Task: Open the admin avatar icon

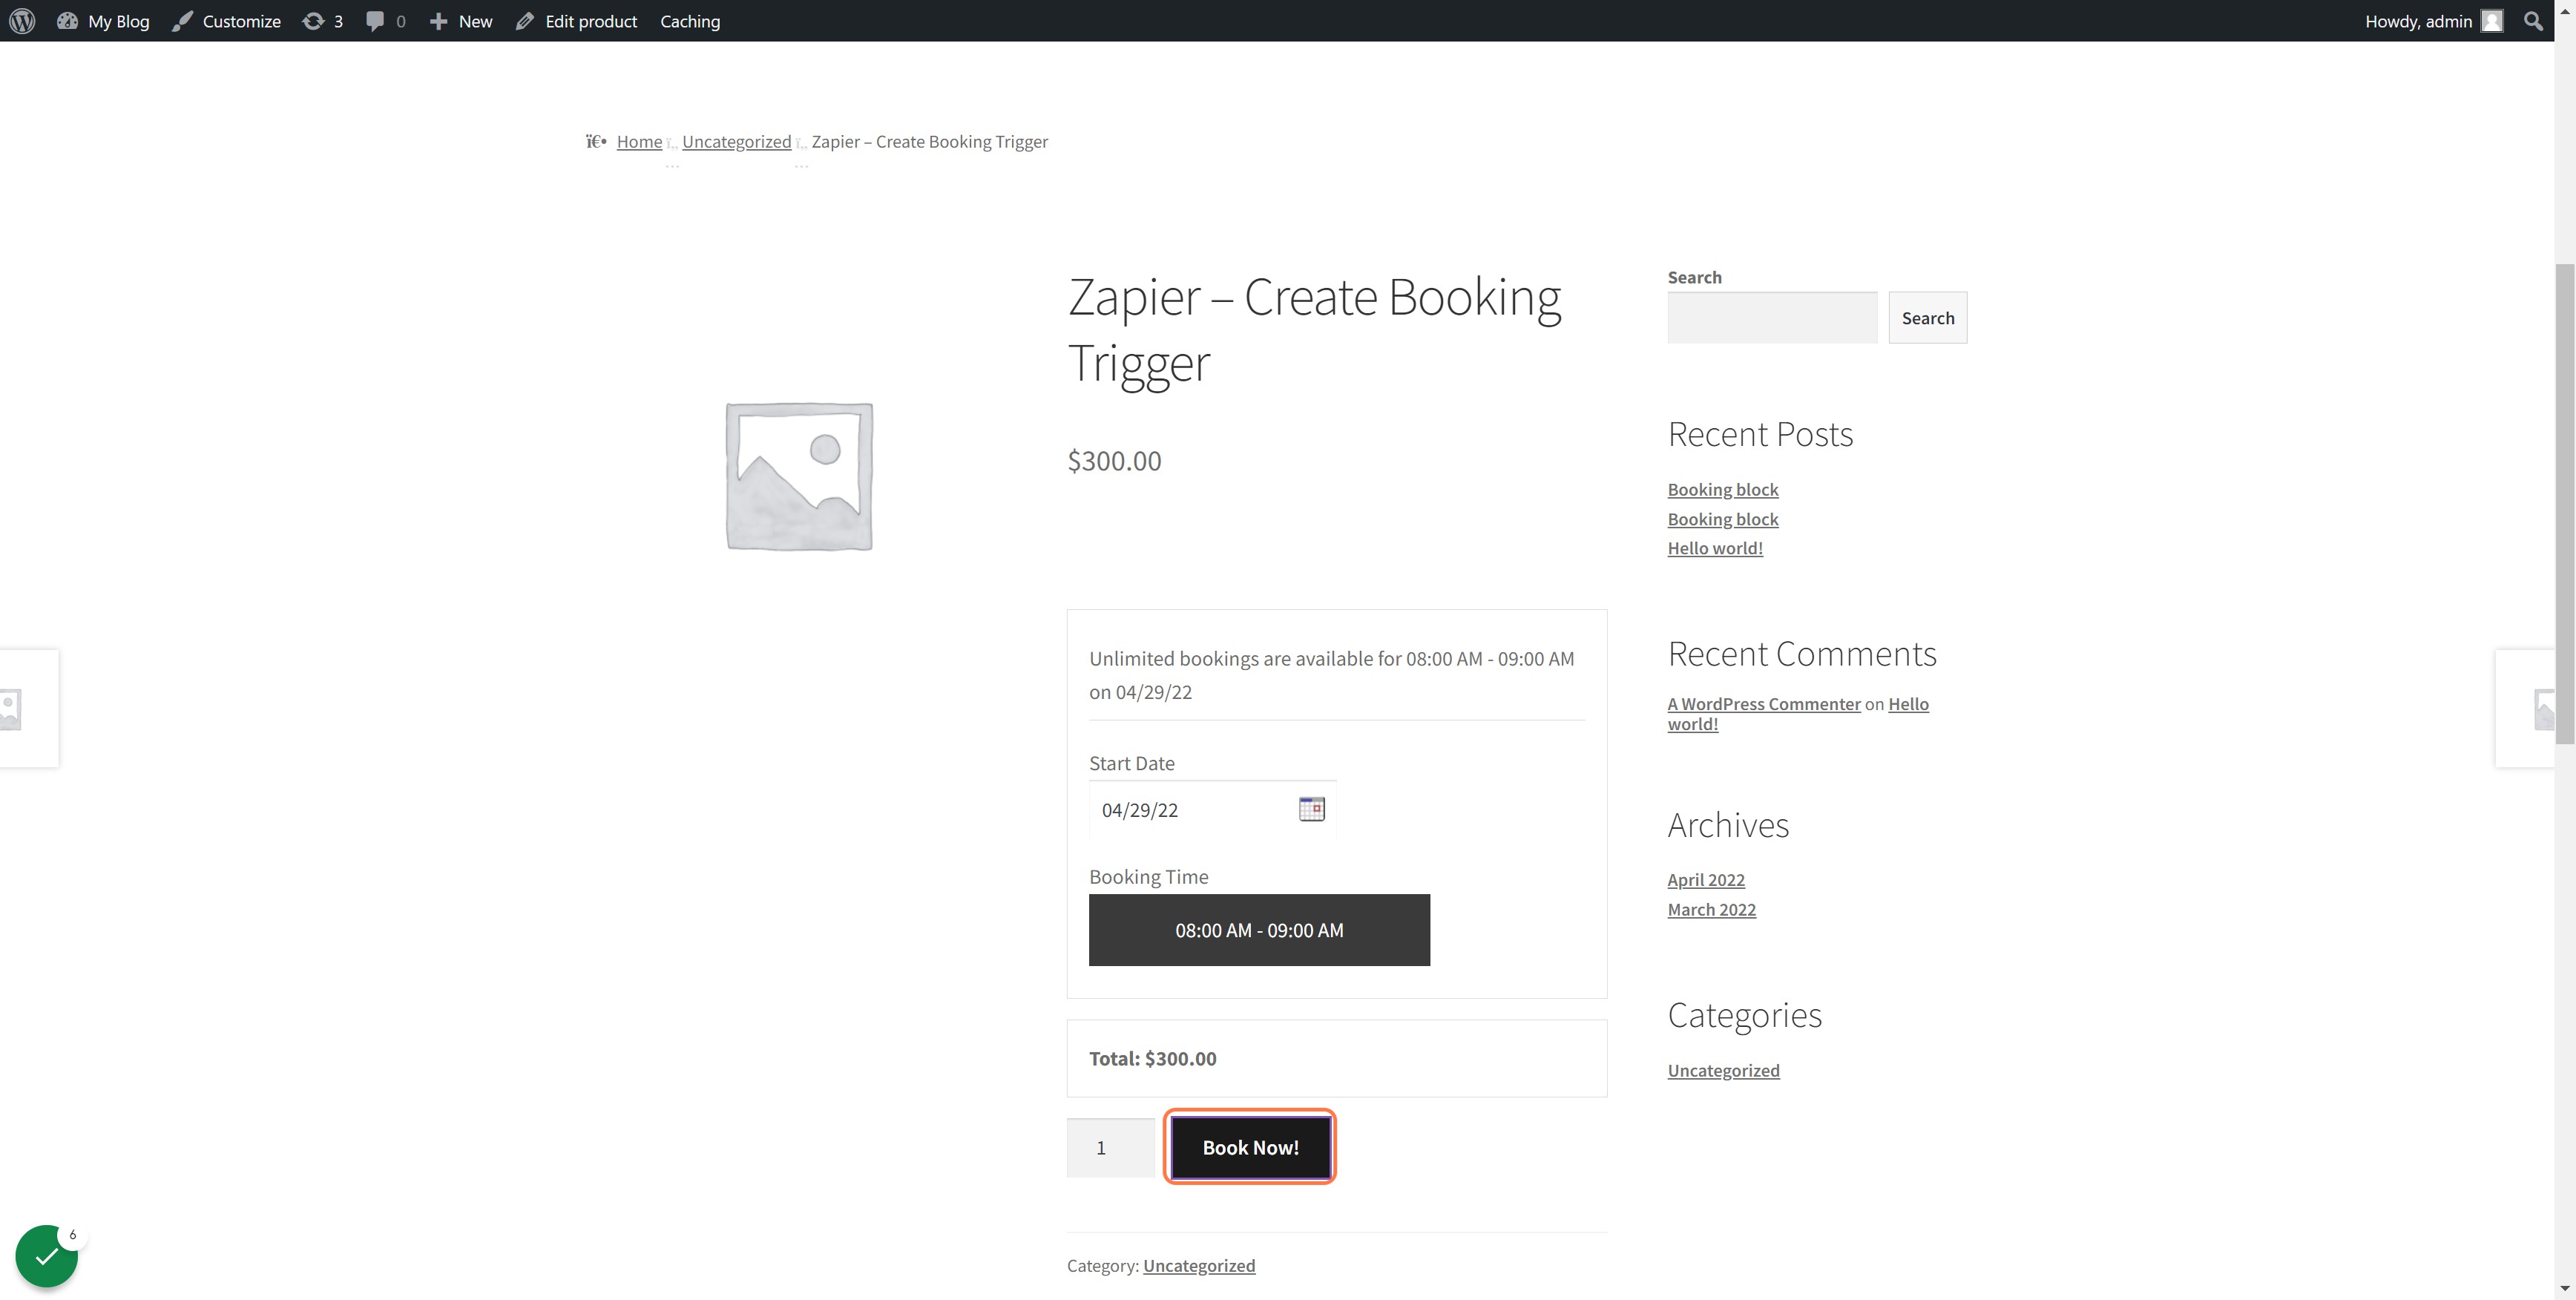Action: point(2492,21)
